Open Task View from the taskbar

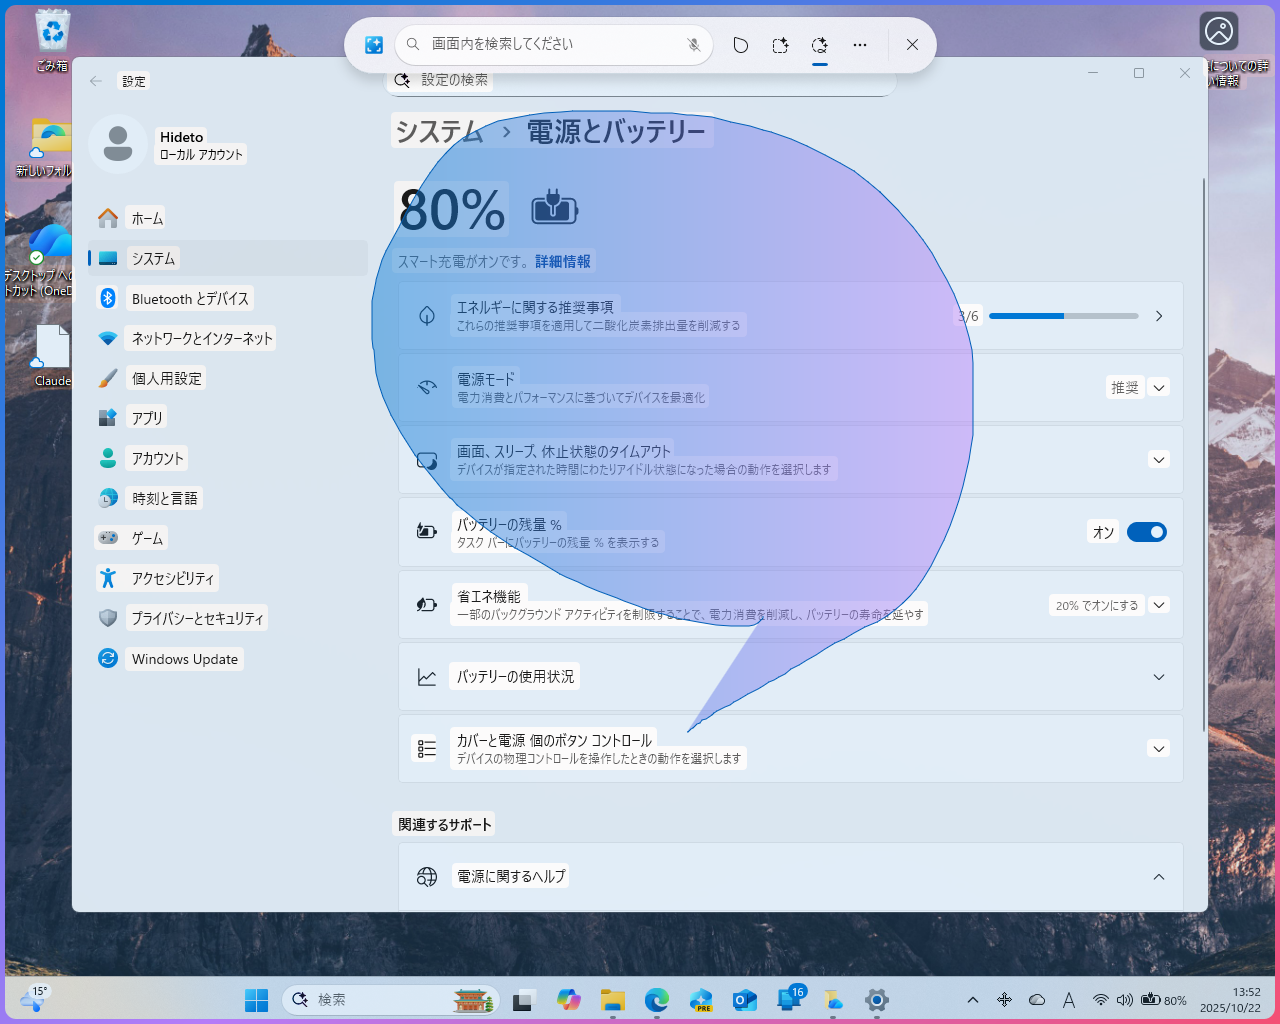[523, 1000]
